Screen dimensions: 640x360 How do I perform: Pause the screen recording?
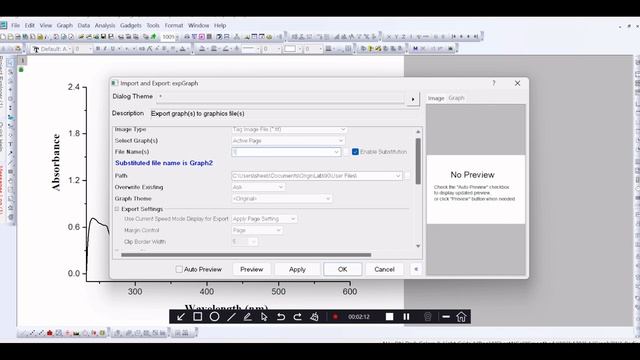click(406, 317)
